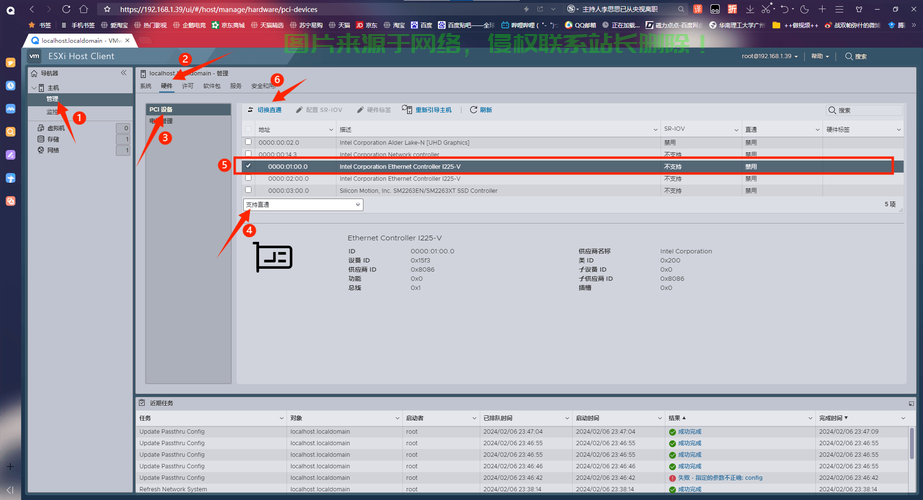Check the box for device 0000:02:00.0
This screenshot has width=923, height=500.
click(x=248, y=178)
